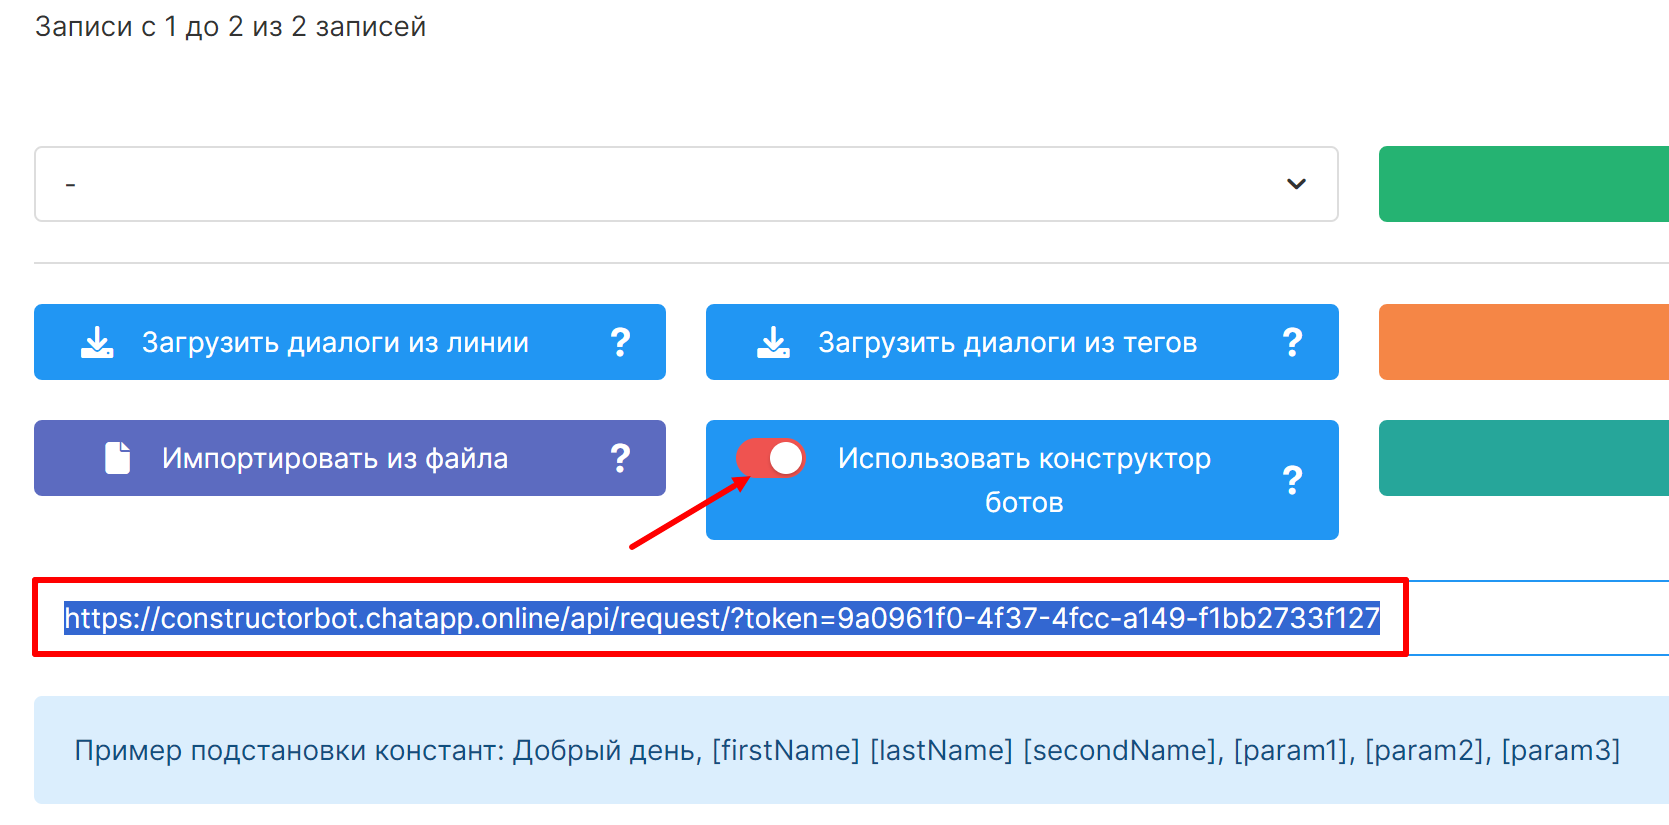This screenshot has height=825, width=1669.
Task: Click the download icon on "Загрузить диалоги из линии"
Action: (x=97, y=342)
